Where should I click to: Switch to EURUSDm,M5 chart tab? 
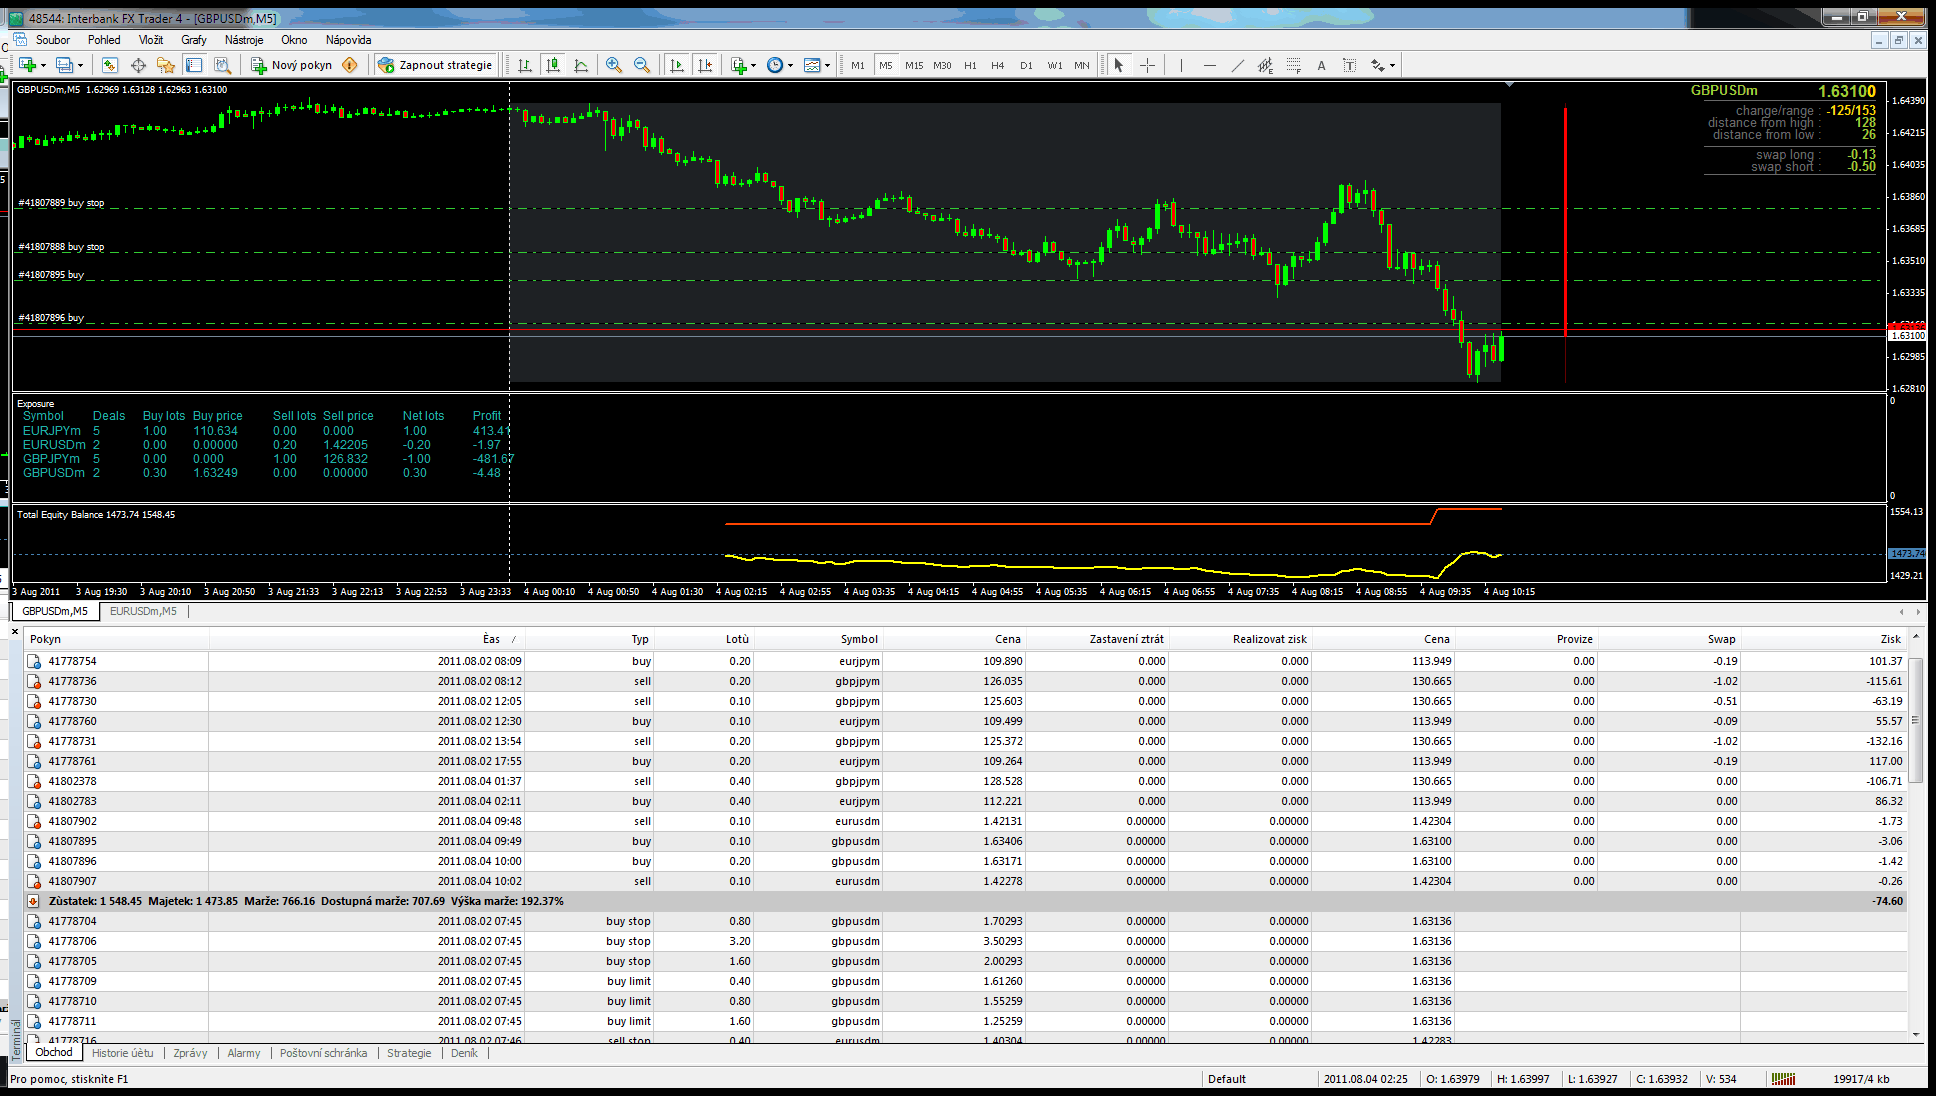(143, 611)
